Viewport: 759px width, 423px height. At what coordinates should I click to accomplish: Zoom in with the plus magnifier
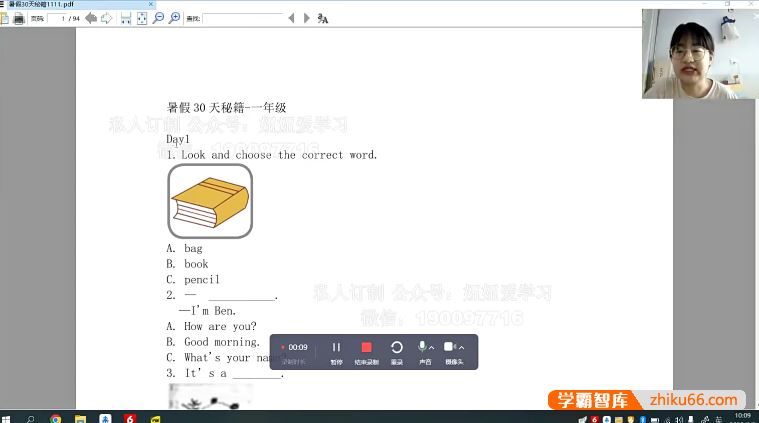(x=174, y=18)
